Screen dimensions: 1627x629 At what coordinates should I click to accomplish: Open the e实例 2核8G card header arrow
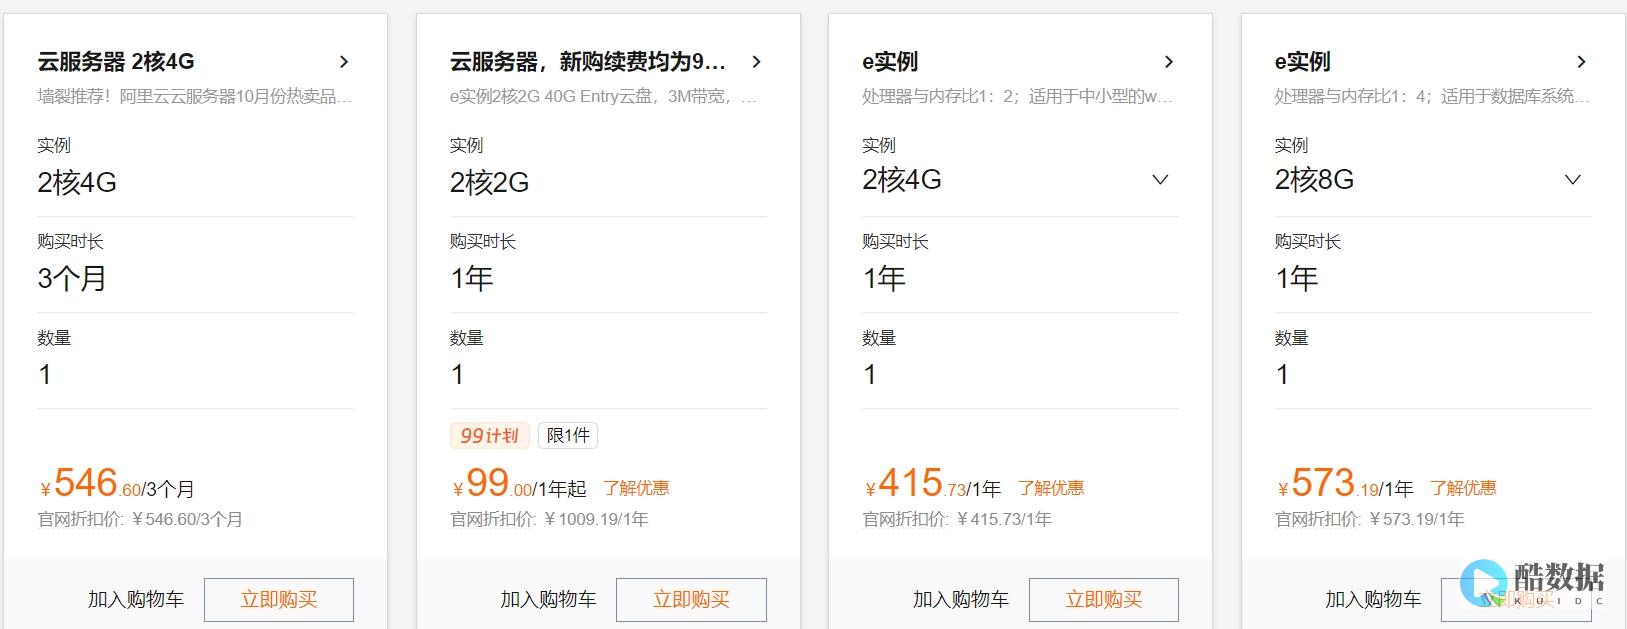(1581, 62)
